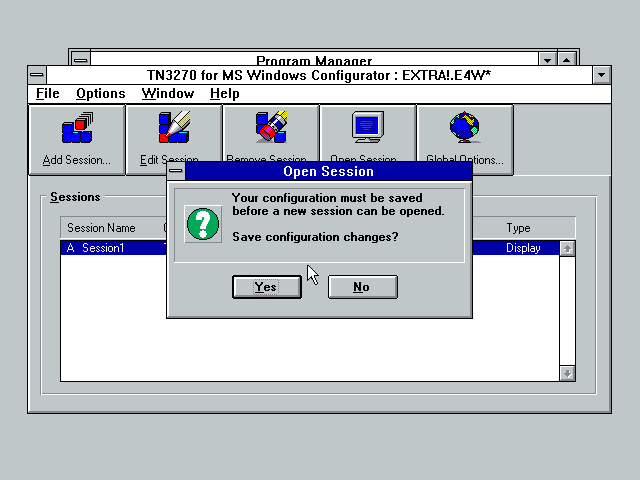Click the Program Manager title bar
640x480 pixels.
(x=314, y=59)
